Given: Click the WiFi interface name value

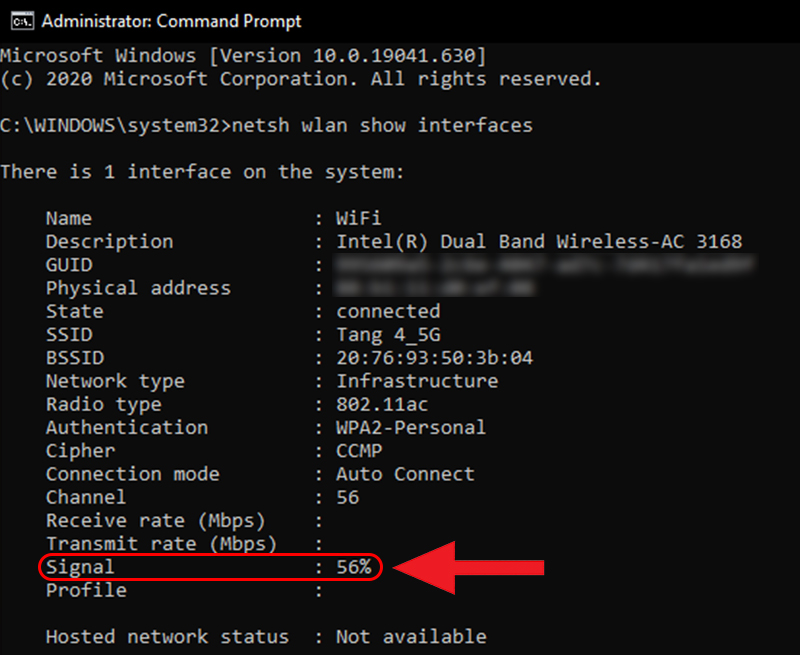Looking at the screenshot, I should point(359,218).
